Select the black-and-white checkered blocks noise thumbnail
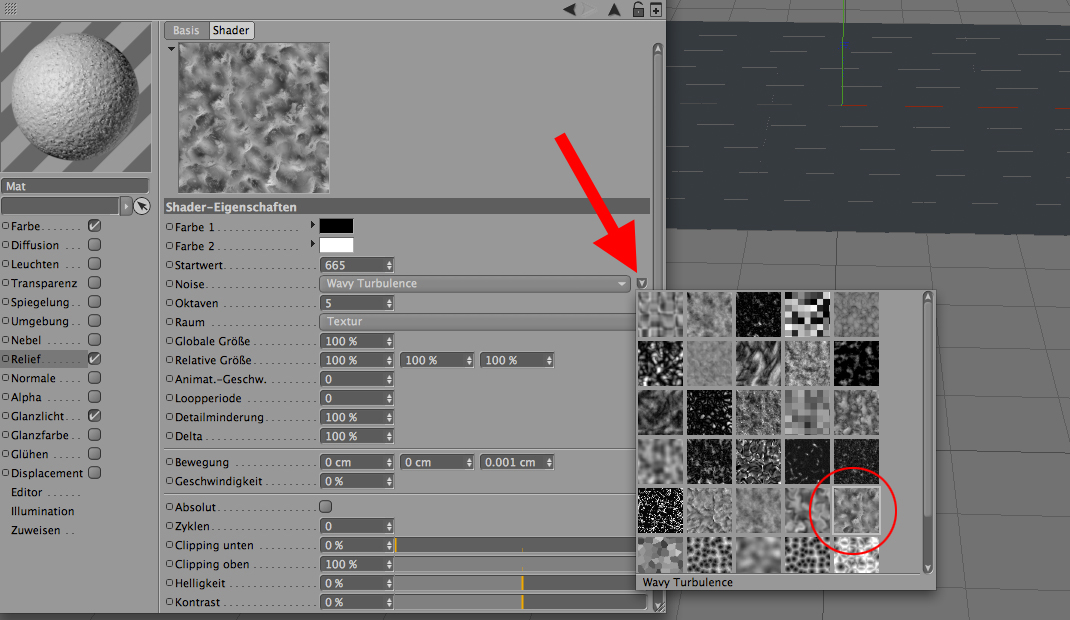The width and height of the screenshot is (1070, 620). coord(807,314)
